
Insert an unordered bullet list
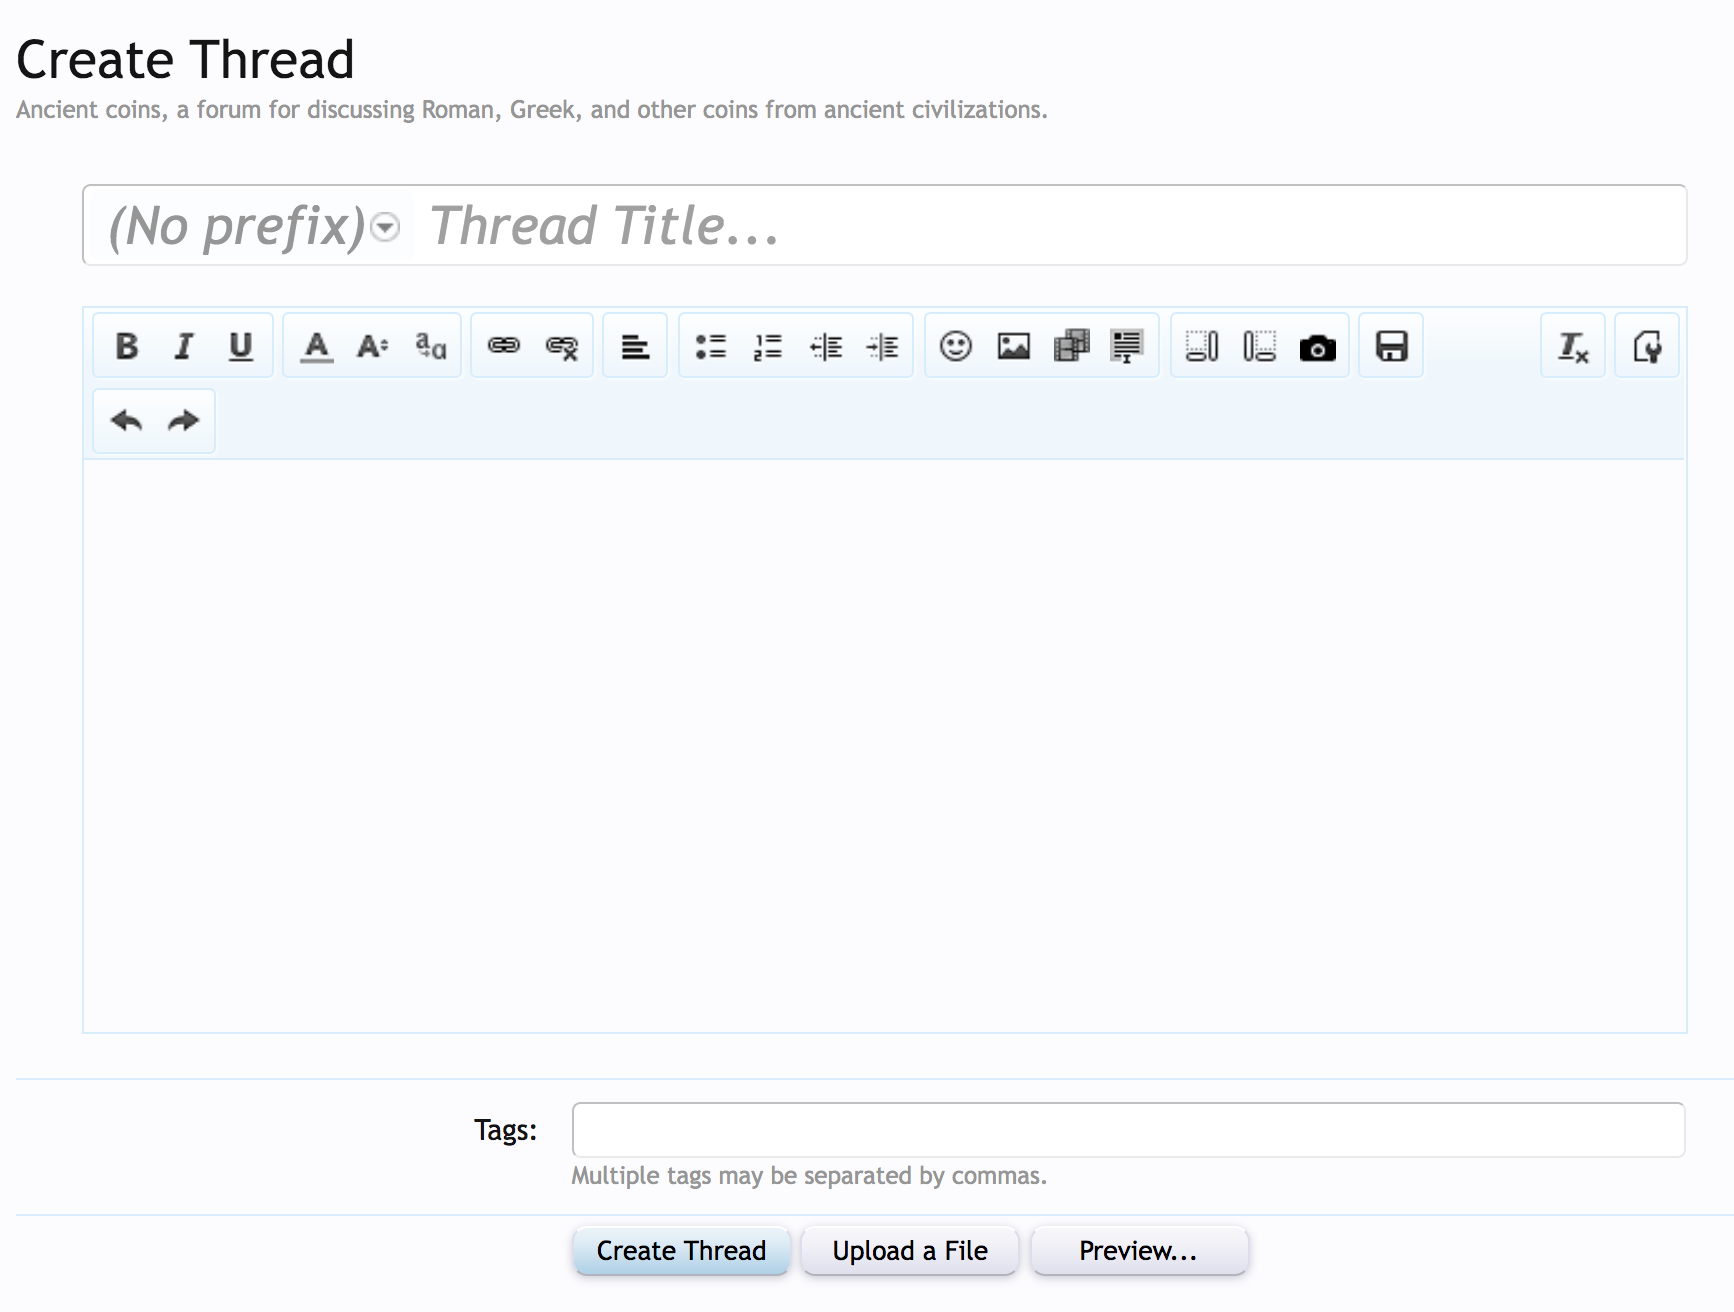click(711, 346)
